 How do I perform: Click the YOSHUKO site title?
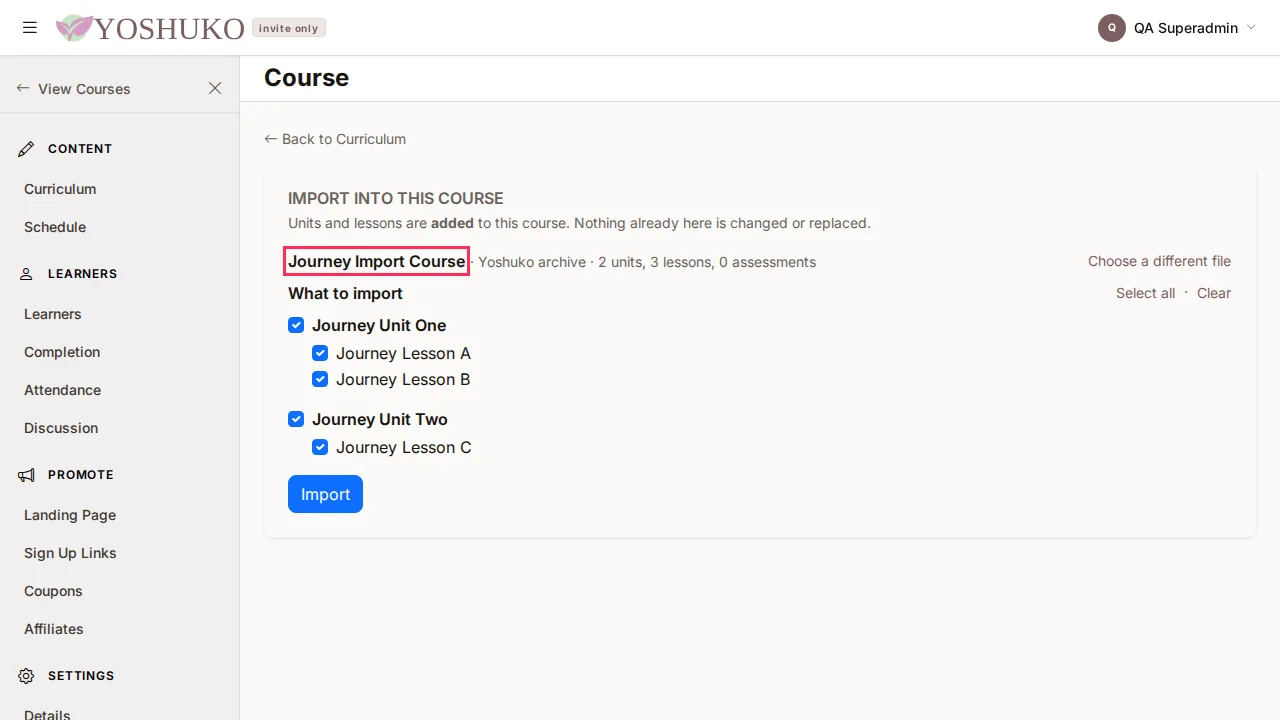pos(169,28)
